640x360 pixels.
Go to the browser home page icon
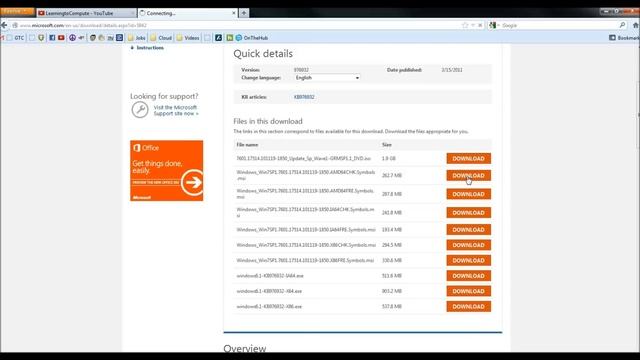(x=636, y=25)
